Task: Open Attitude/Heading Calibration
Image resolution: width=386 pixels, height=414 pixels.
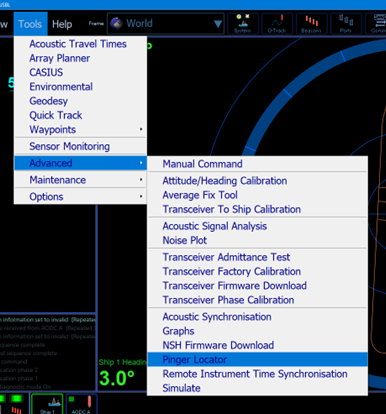Action: click(257, 181)
